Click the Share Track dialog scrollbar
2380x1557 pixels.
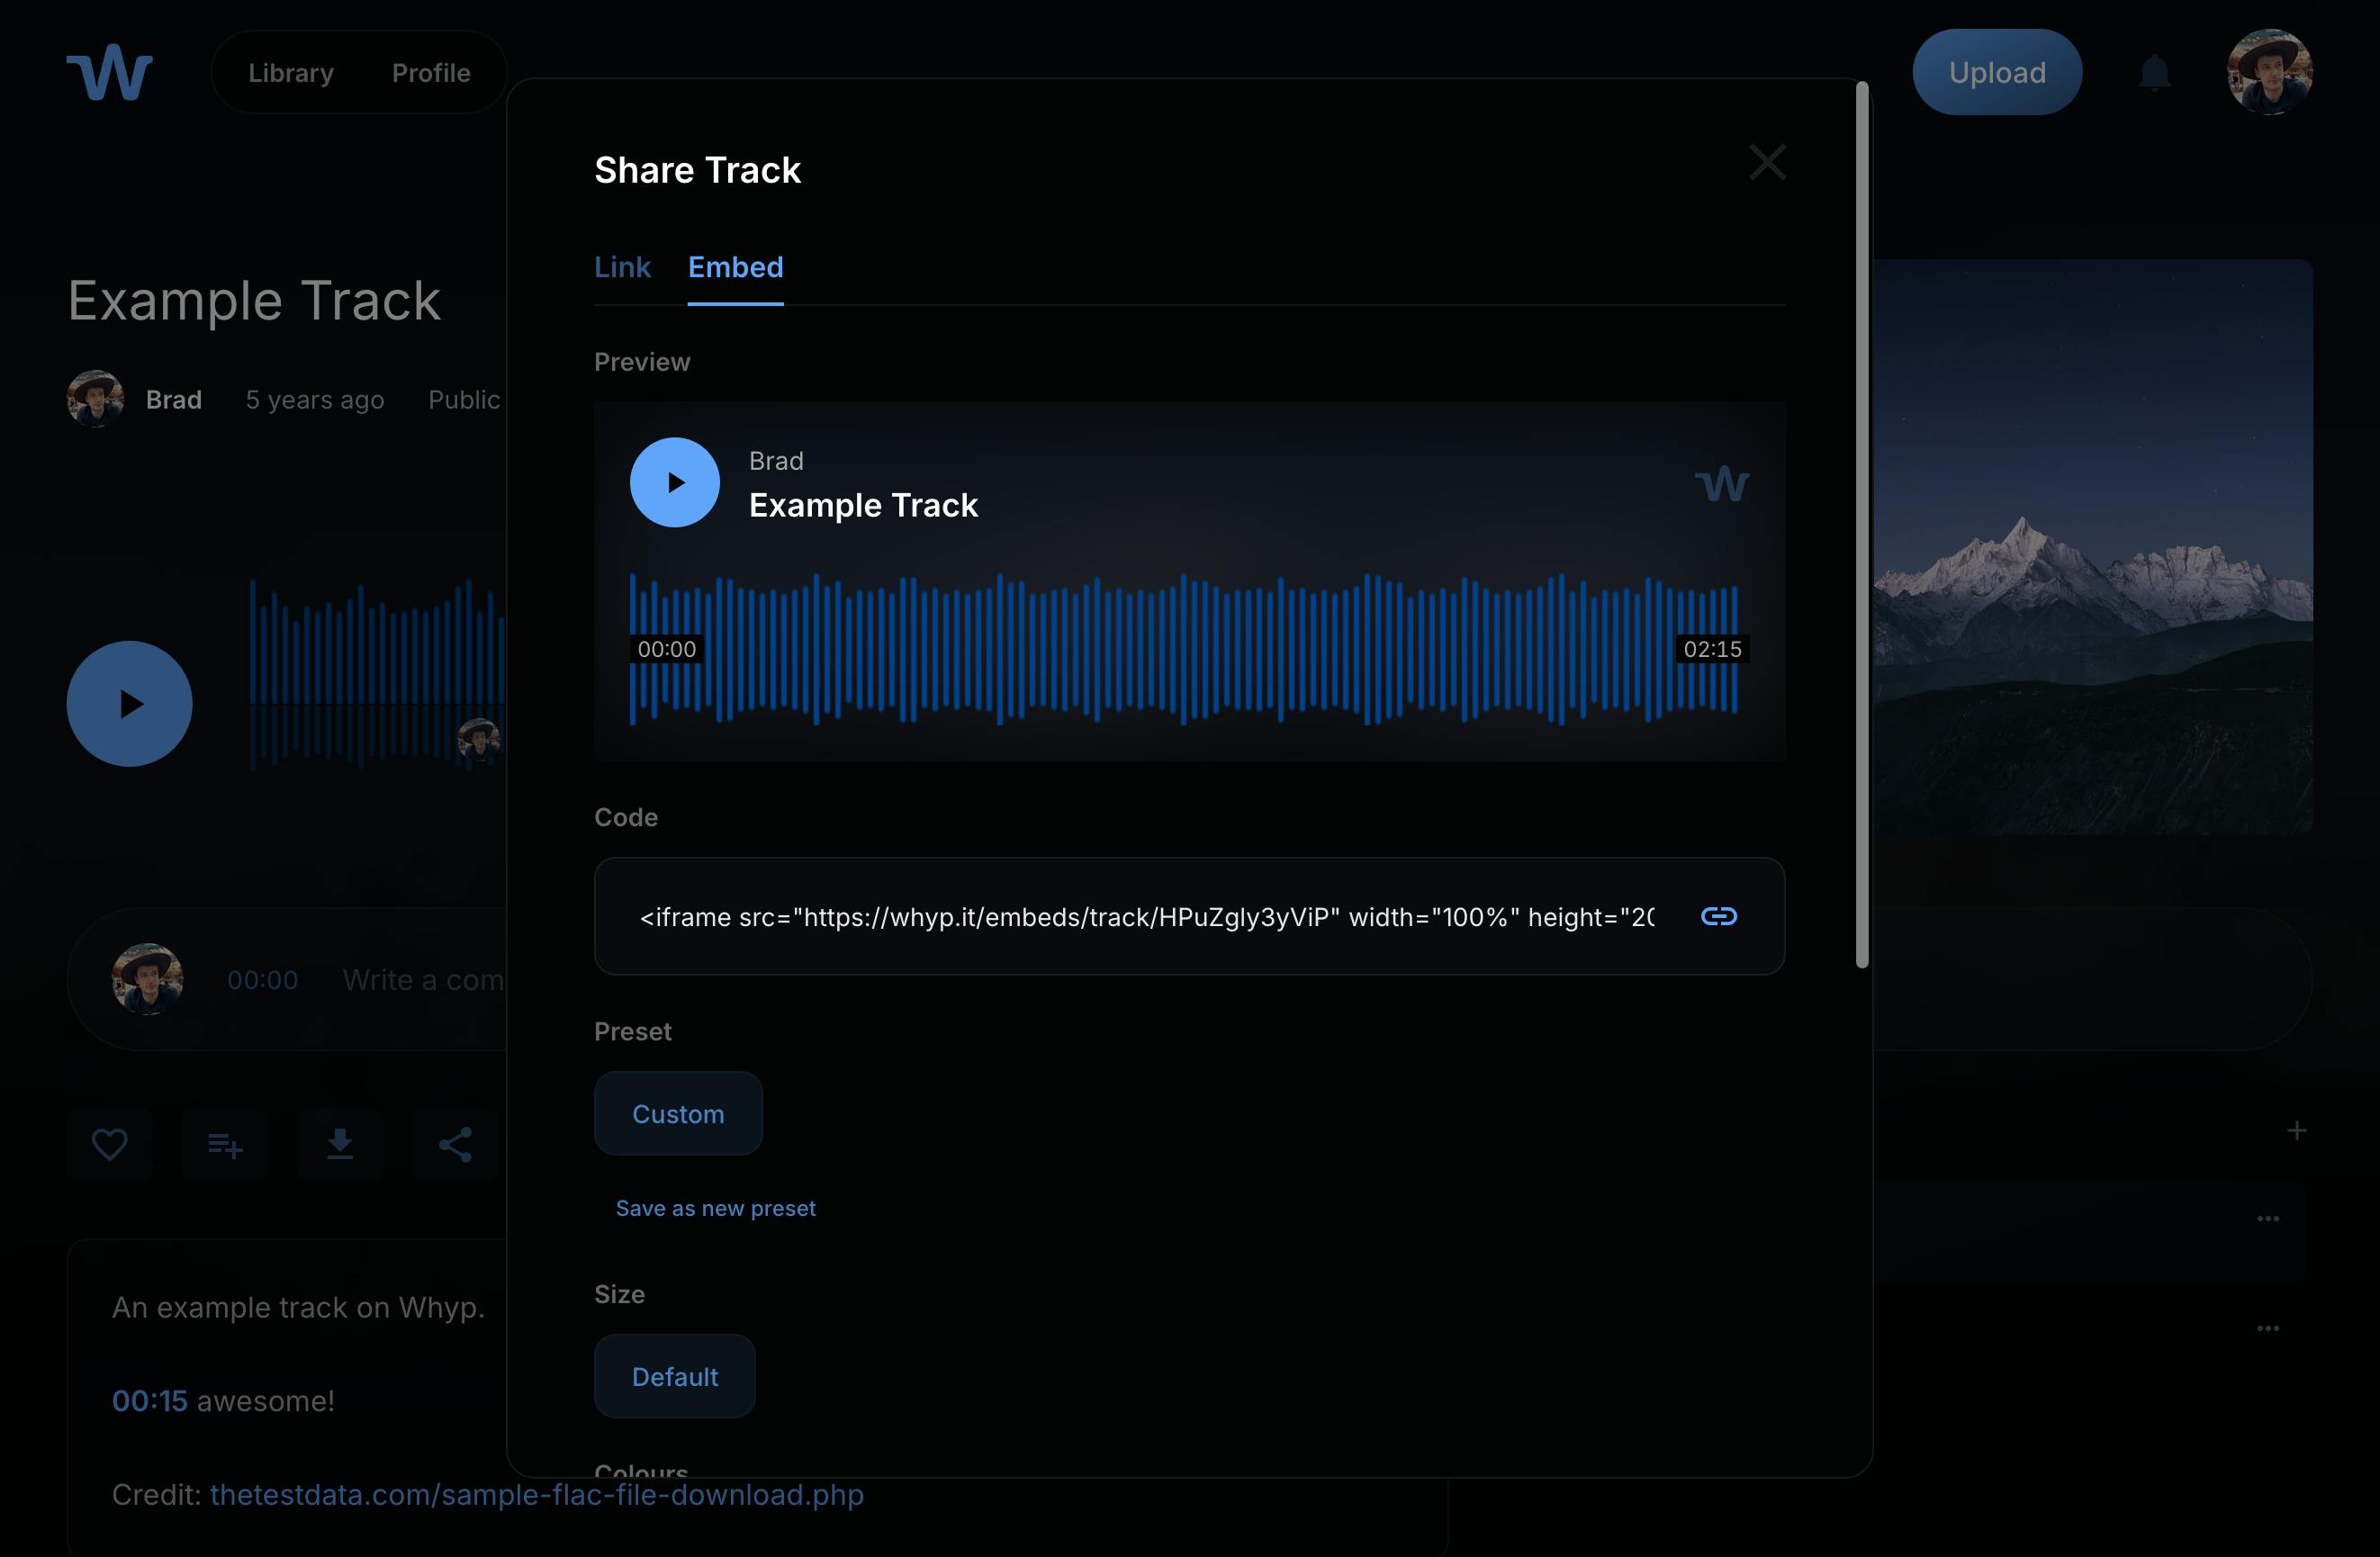pos(1862,525)
